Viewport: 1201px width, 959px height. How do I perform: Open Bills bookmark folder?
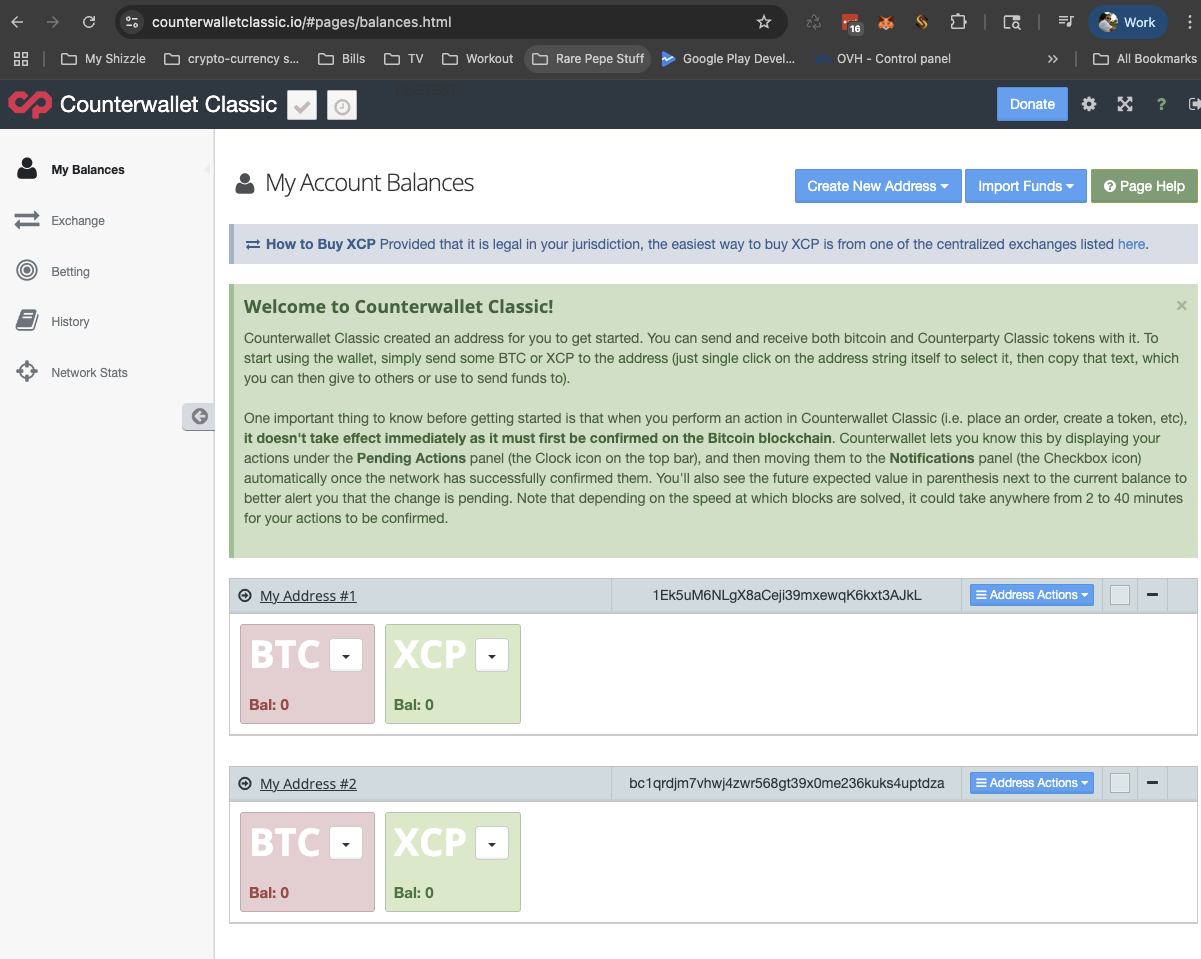tap(342, 59)
